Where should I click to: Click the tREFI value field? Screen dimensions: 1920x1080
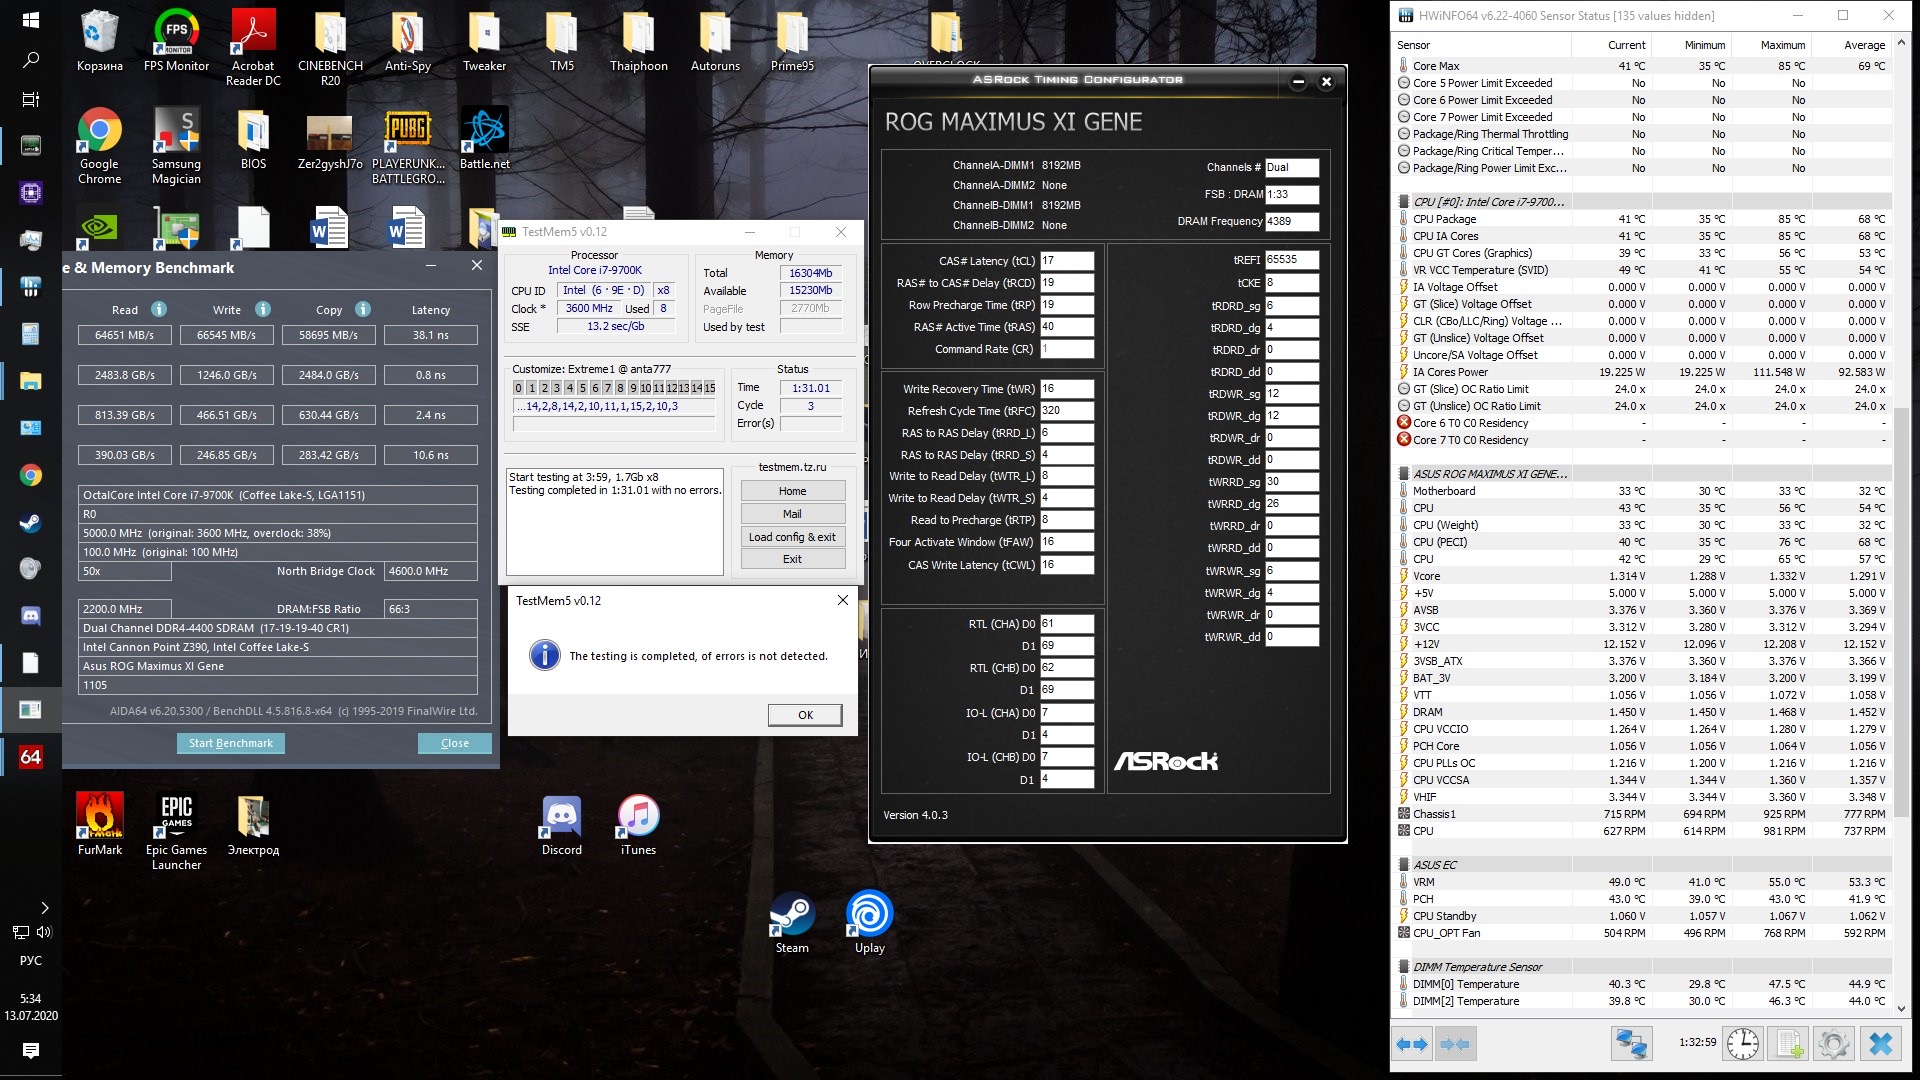pyautogui.click(x=1291, y=259)
